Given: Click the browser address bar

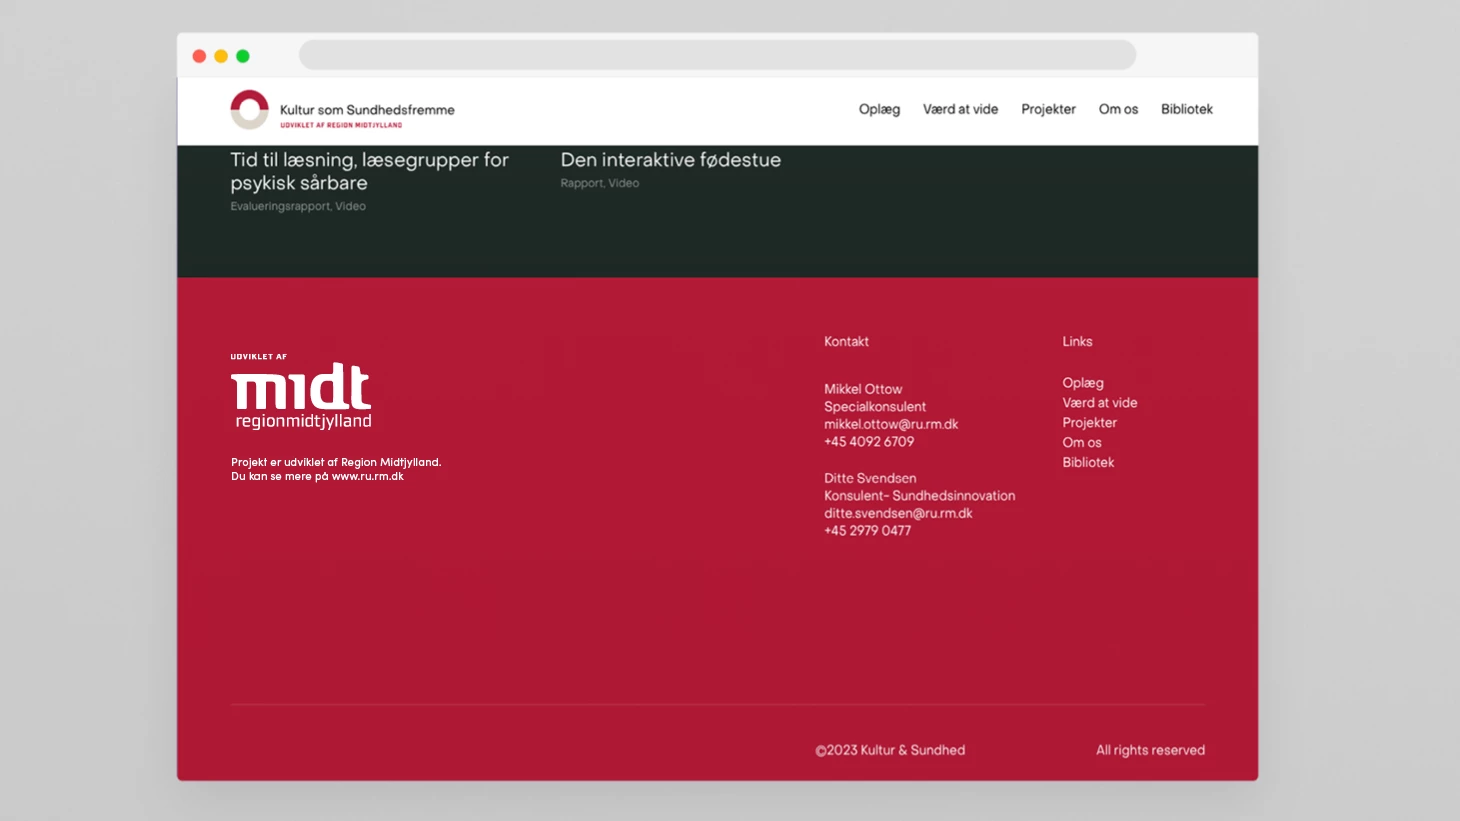Looking at the screenshot, I should [x=717, y=55].
